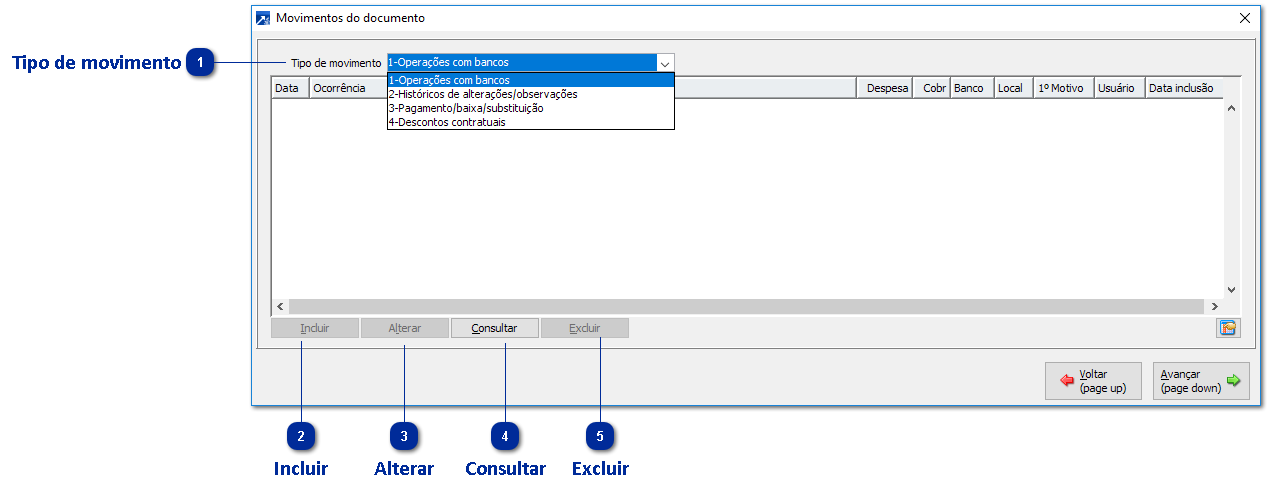Click the Local column header
The width and height of the screenshot is (1274, 497).
pos(1014,88)
